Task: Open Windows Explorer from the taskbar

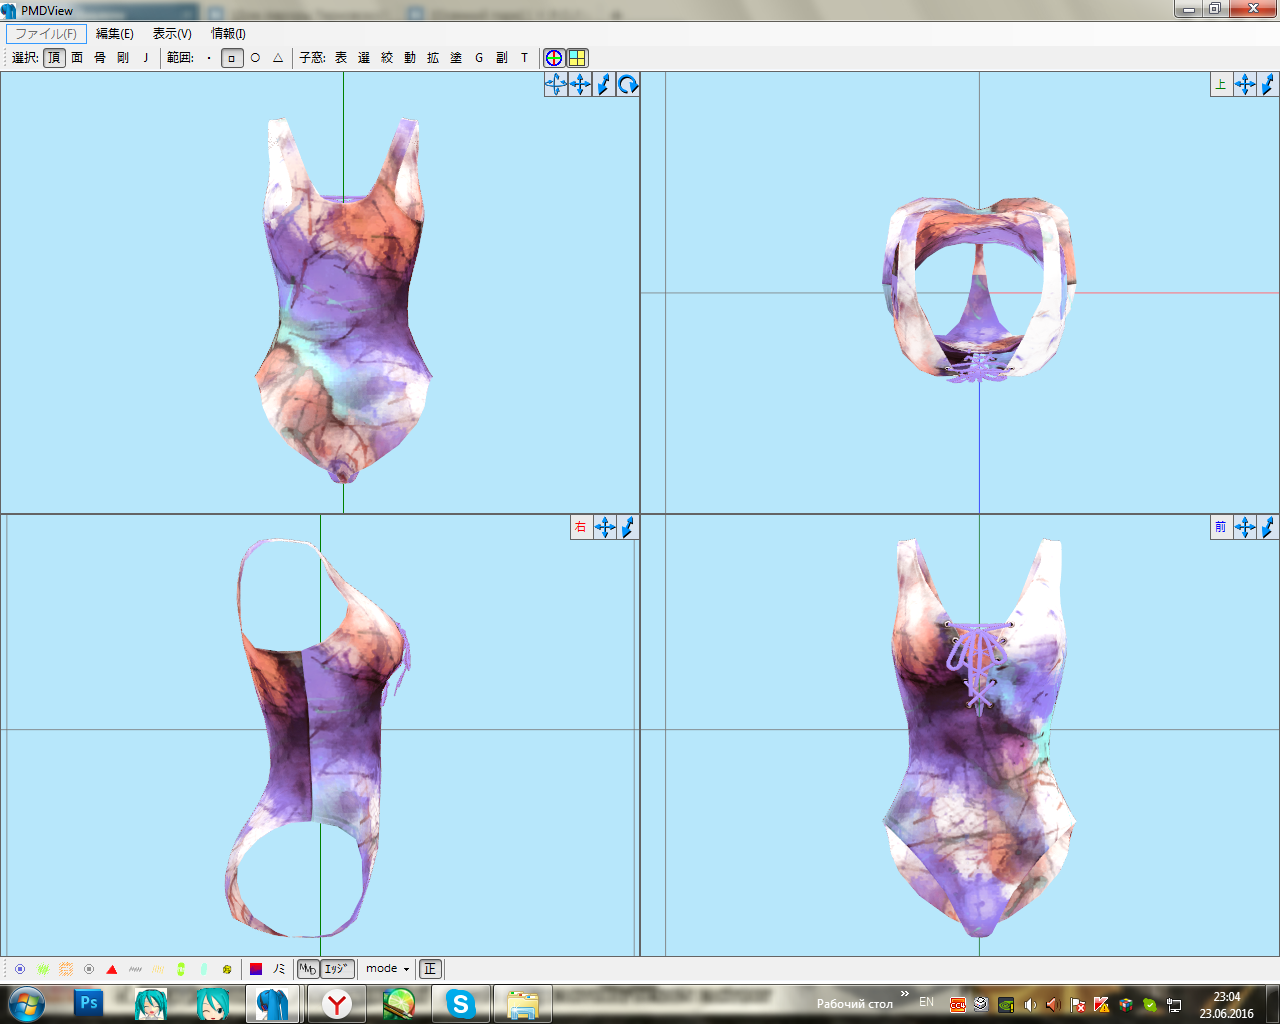Action: tap(522, 1004)
